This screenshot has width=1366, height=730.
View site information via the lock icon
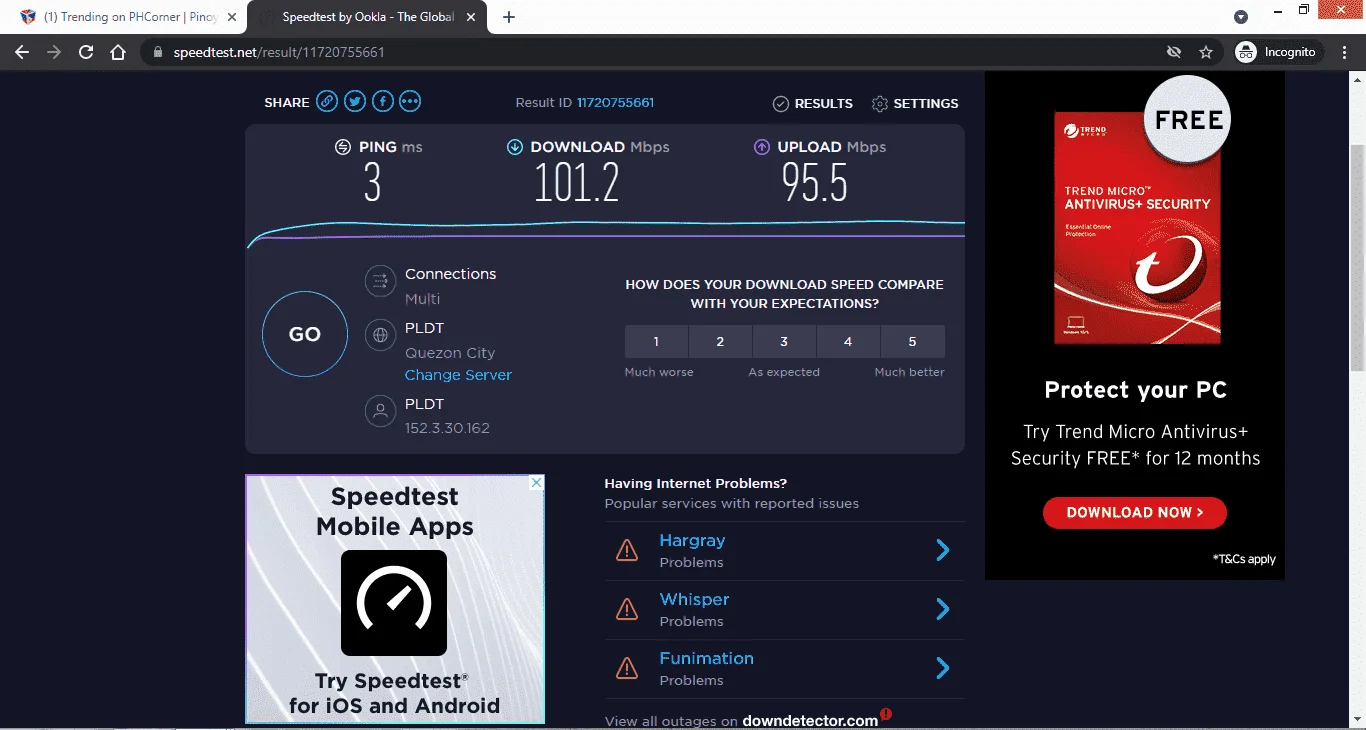[158, 52]
